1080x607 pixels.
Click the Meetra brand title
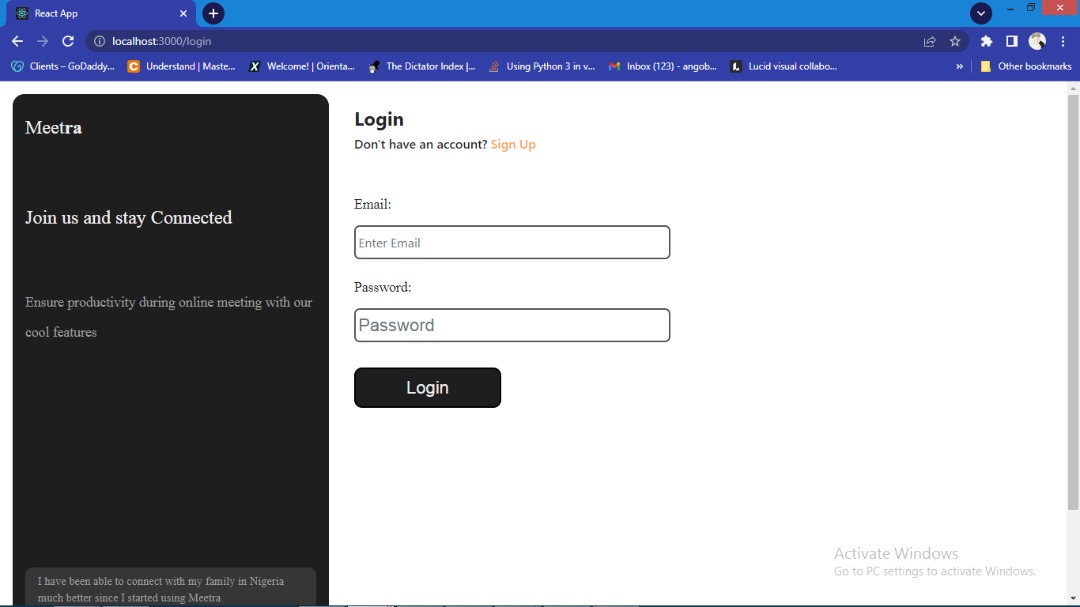54,127
